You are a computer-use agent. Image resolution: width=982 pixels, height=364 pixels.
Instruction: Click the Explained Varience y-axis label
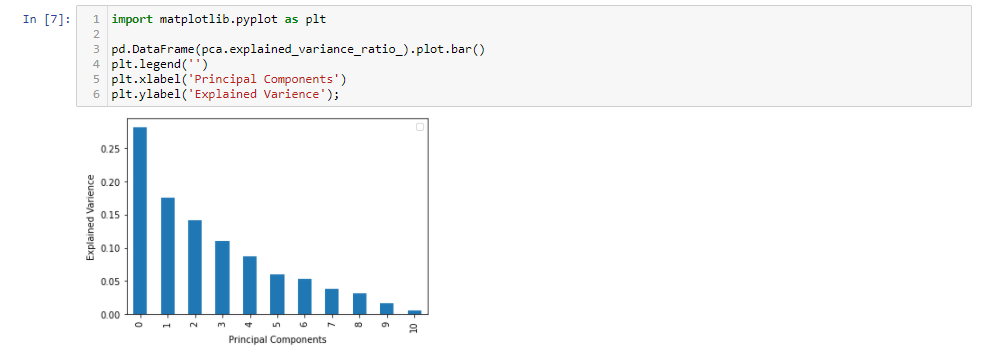90,217
